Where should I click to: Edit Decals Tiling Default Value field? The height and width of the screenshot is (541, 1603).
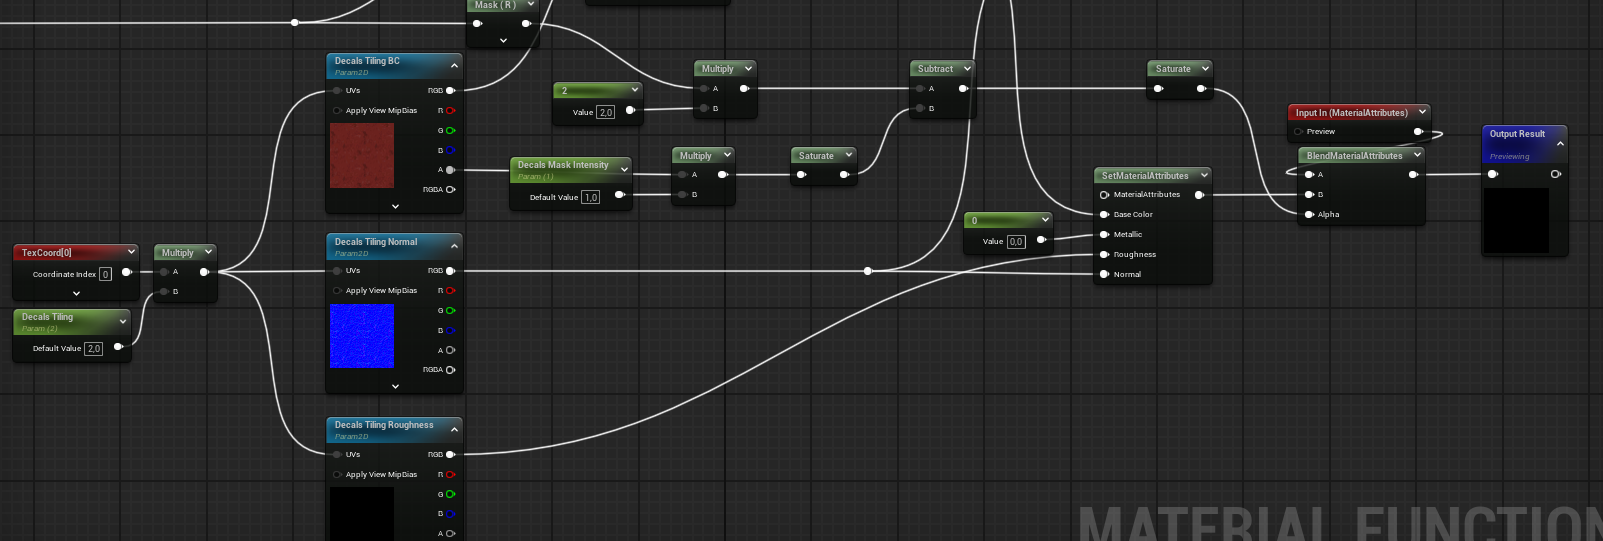(x=94, y=349)
